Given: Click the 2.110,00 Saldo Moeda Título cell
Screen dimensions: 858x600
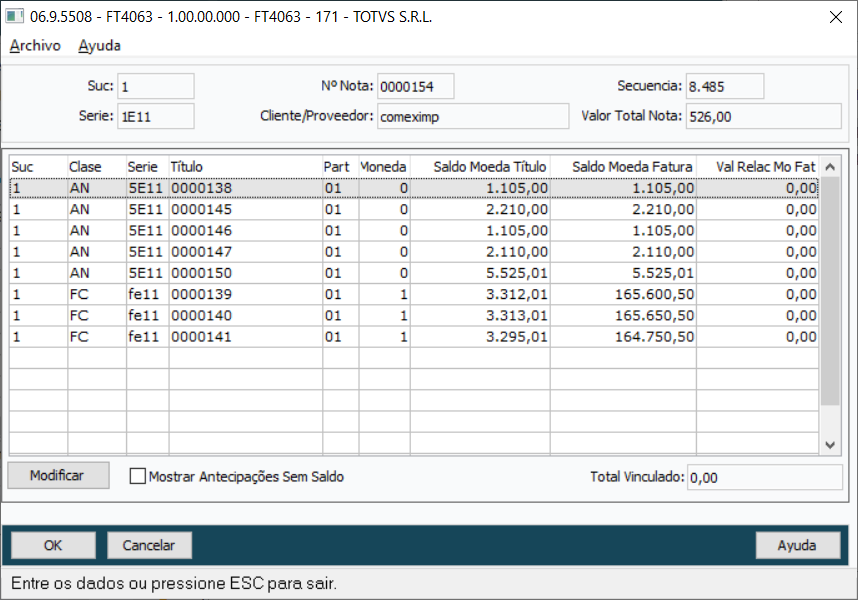Looking at the screenshot, I should pyautogui.click(x=480, y=252).
